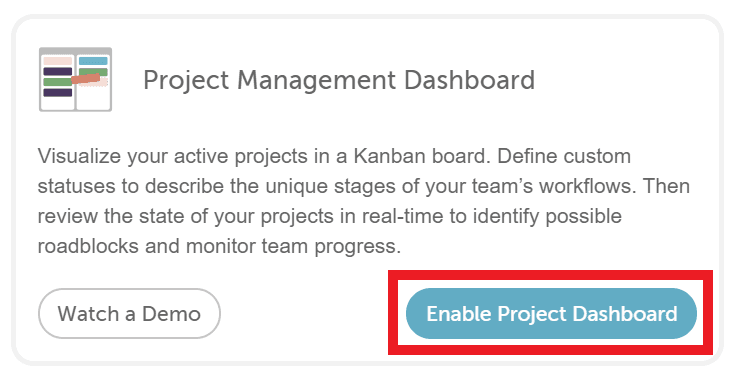Viewport: 740px width, 380px height.
Task: Click the description paragraph starting with Visualize
Action: click(363, 201)
